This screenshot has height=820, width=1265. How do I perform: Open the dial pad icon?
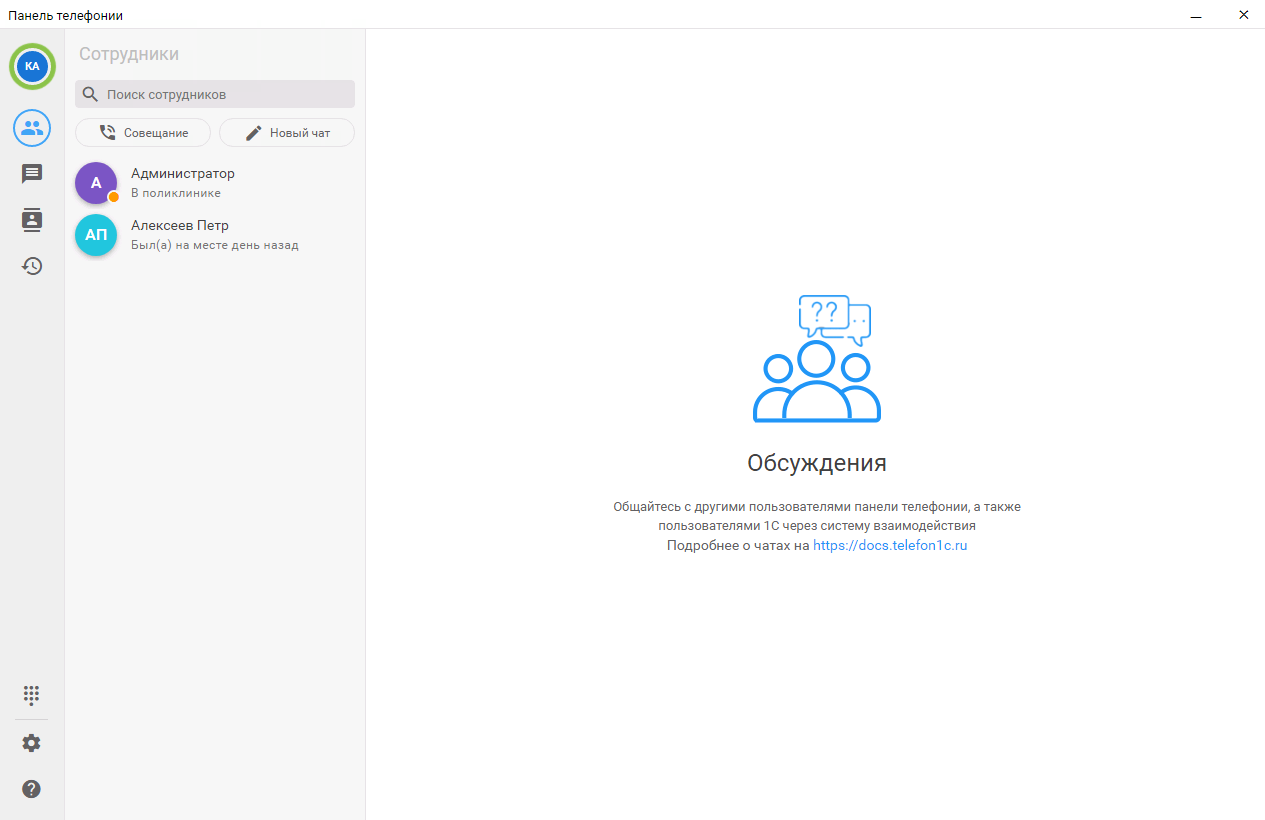(32, 694)
